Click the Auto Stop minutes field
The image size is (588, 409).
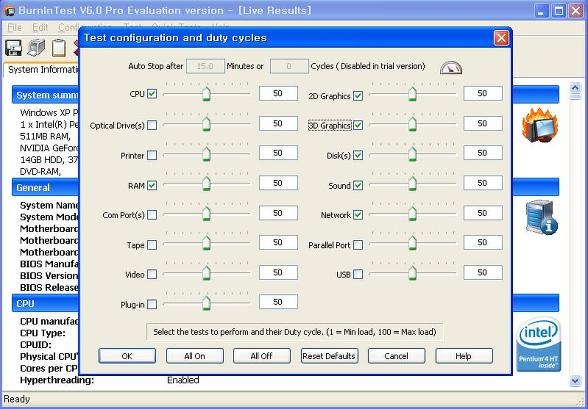pos(206,66)
